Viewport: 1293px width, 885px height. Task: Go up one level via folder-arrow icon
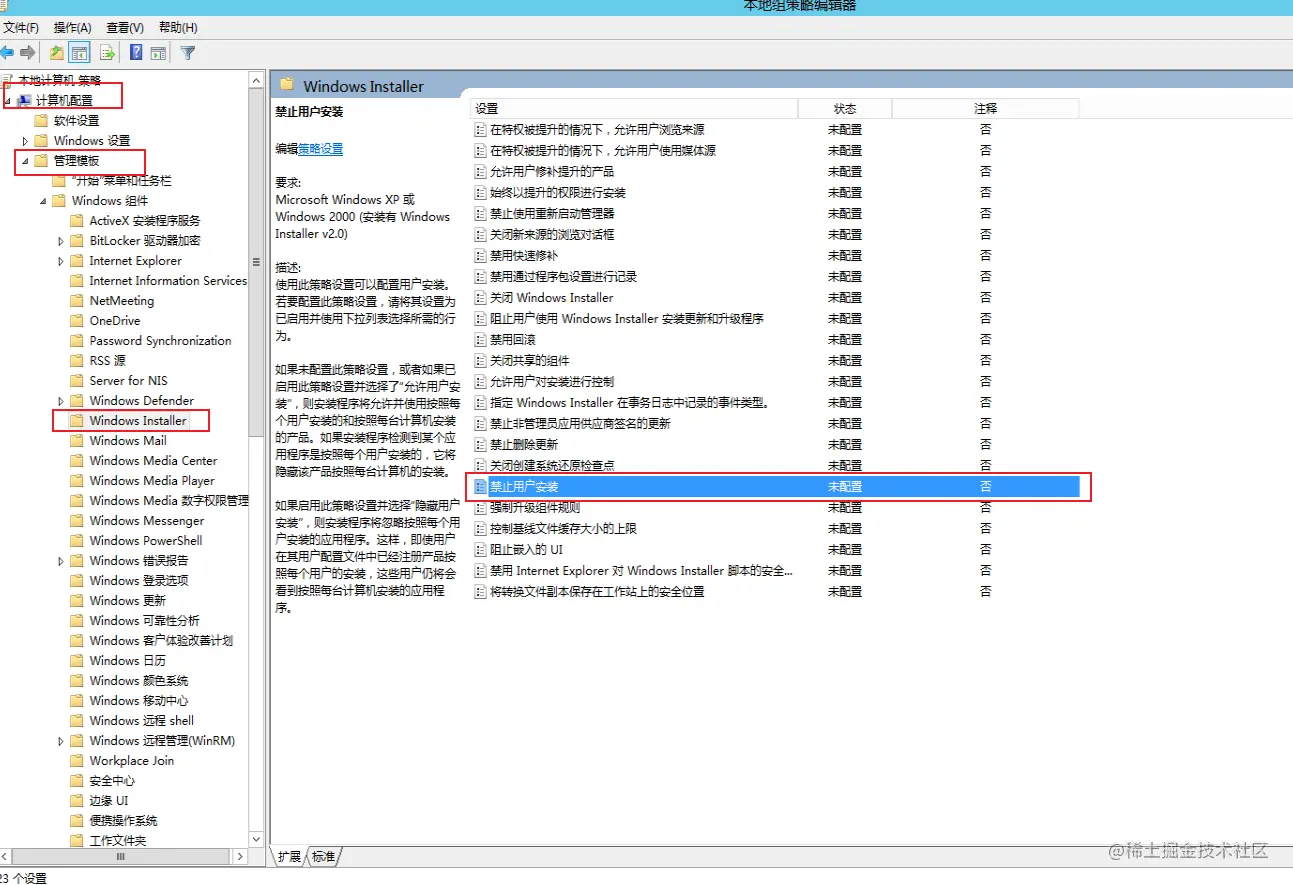click(56, 52)
